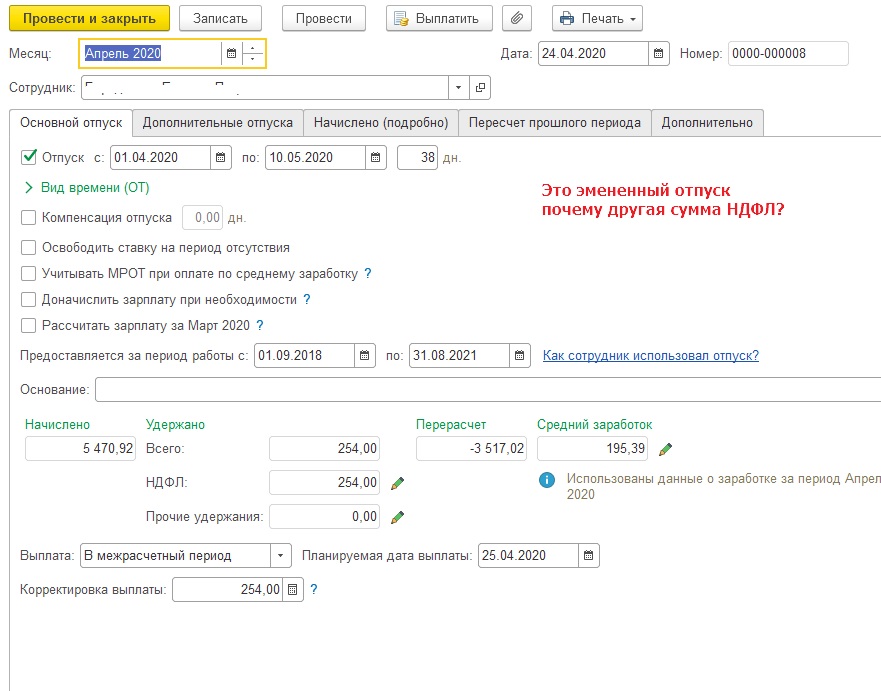Image resolution: width=881 pixels, height=691 pixels.
Task: Open calendar for document Дата field
Action: tap(659, 53)
